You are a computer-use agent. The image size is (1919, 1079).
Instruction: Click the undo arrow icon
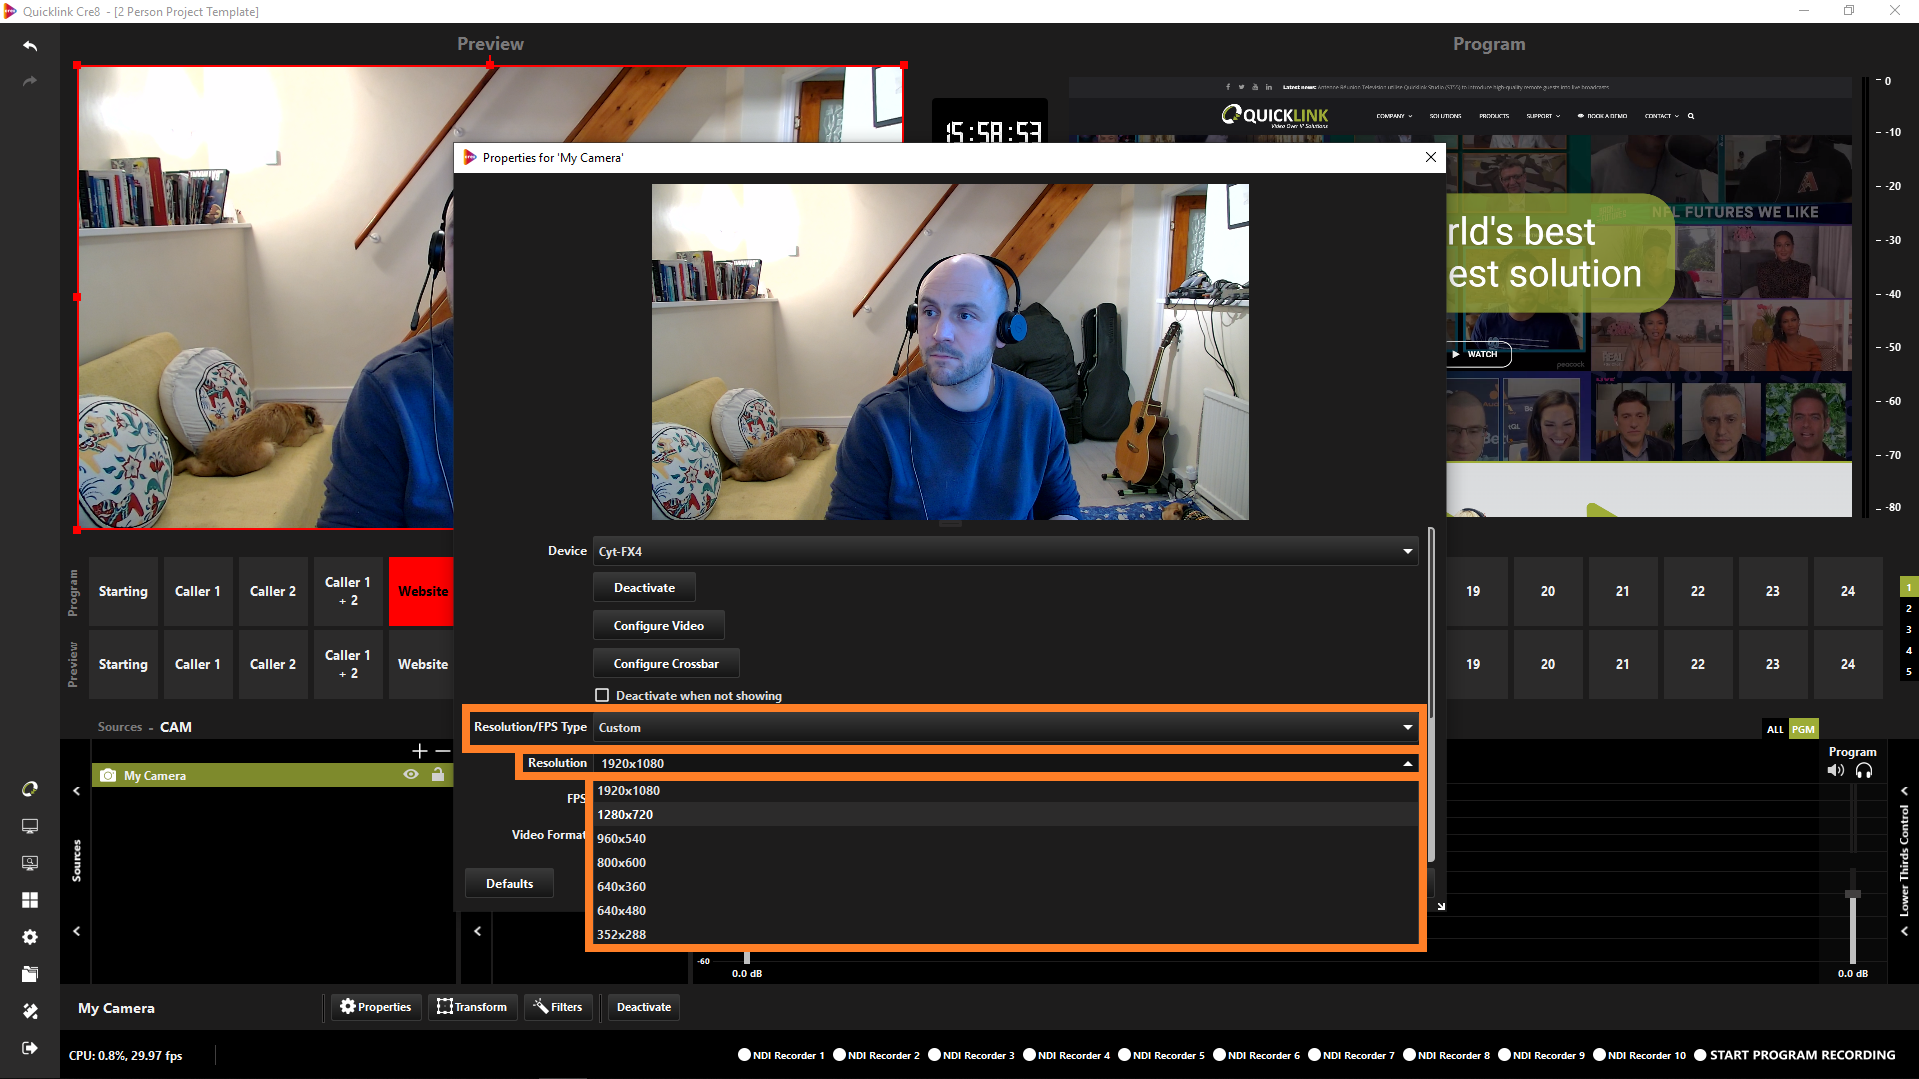[30, 46]
